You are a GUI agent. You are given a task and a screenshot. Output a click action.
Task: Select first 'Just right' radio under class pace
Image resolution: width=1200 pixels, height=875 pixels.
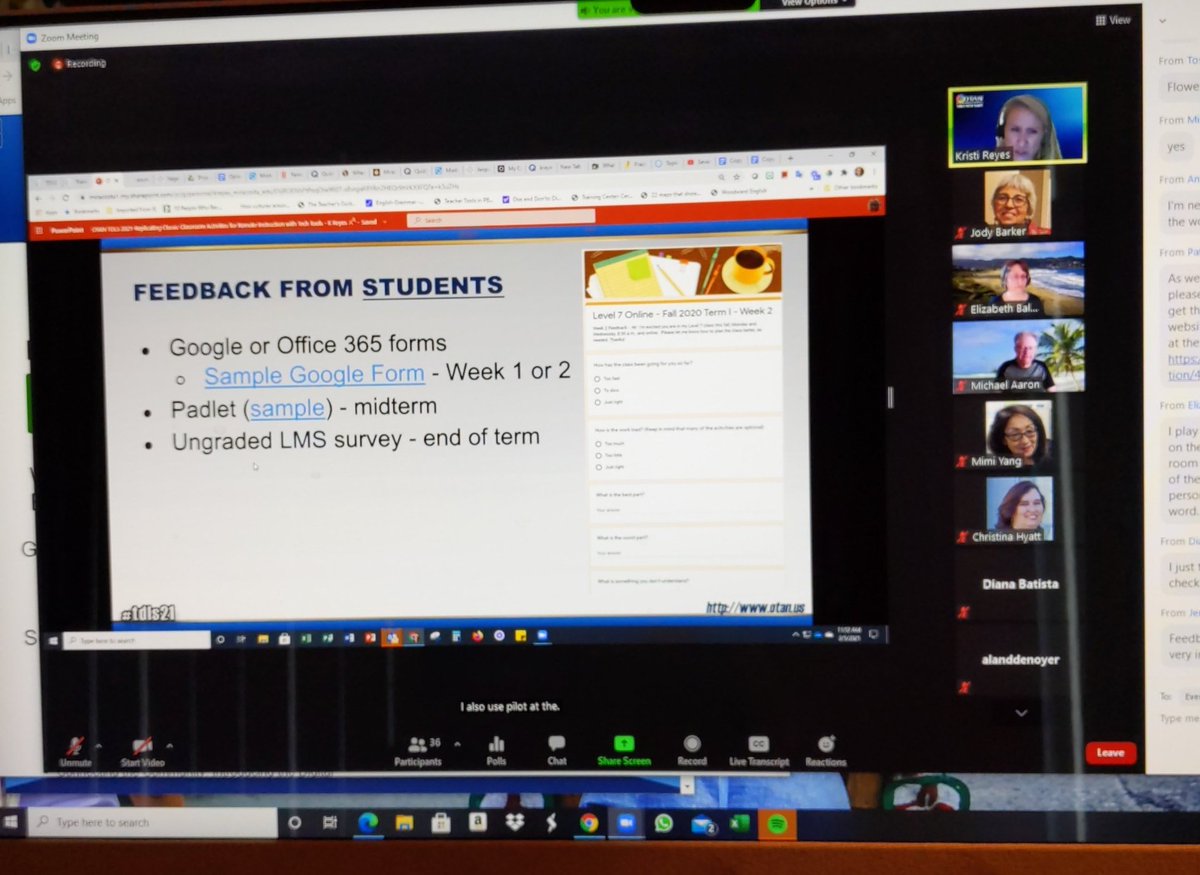point(597,401)
